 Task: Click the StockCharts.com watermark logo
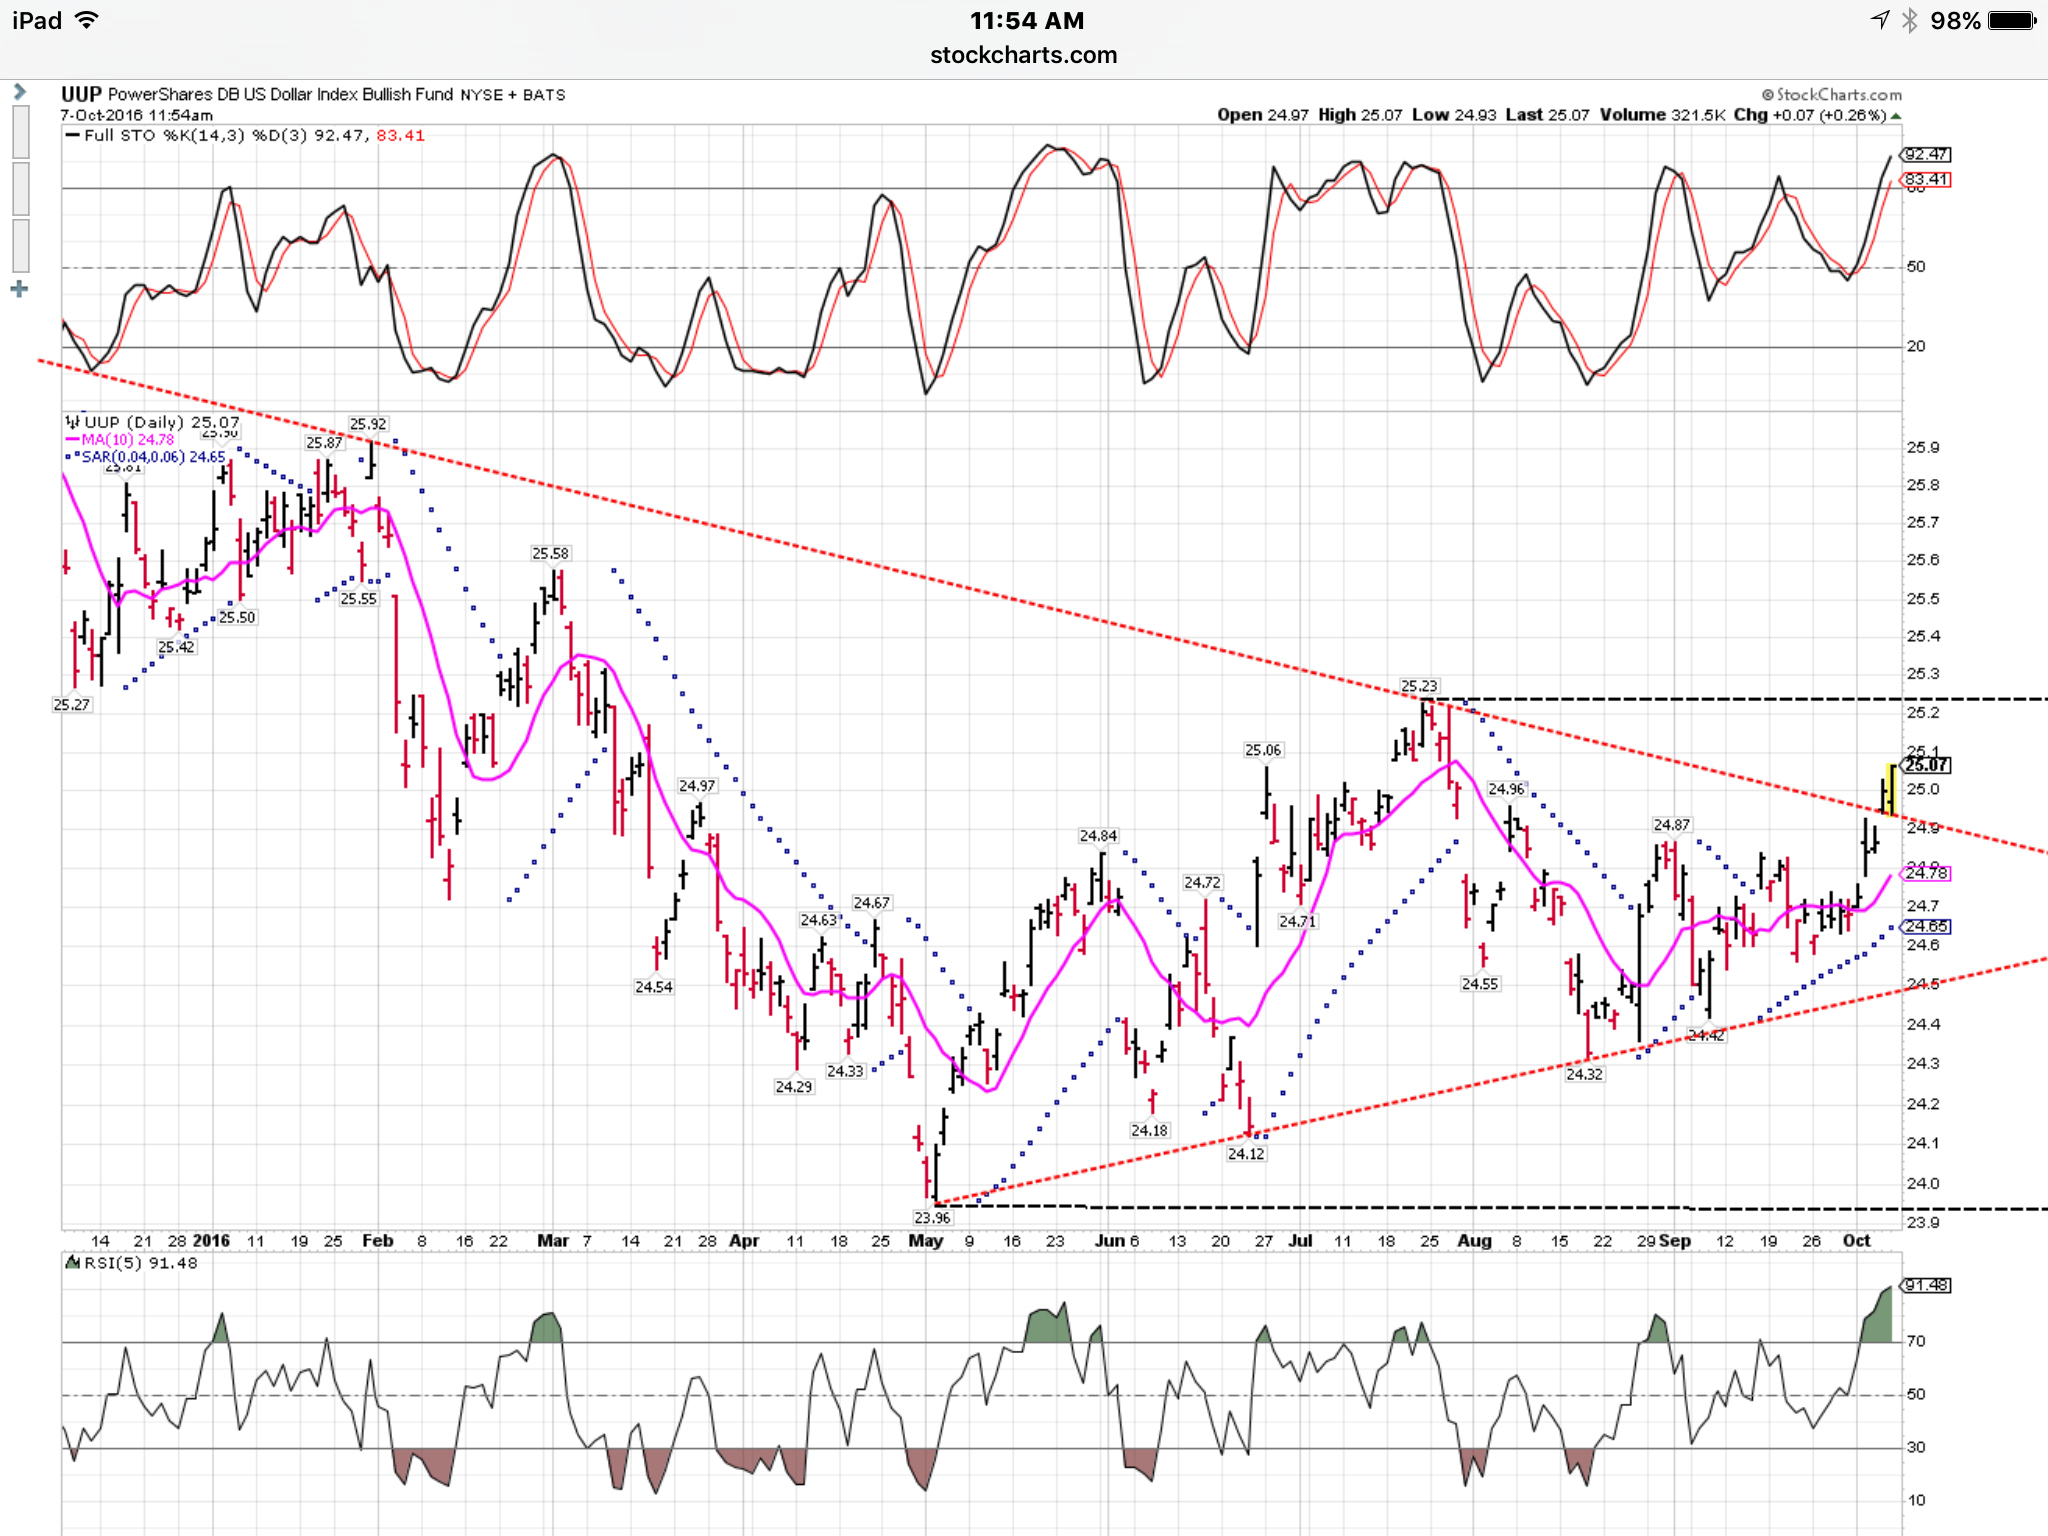(x=1832, y=95)
